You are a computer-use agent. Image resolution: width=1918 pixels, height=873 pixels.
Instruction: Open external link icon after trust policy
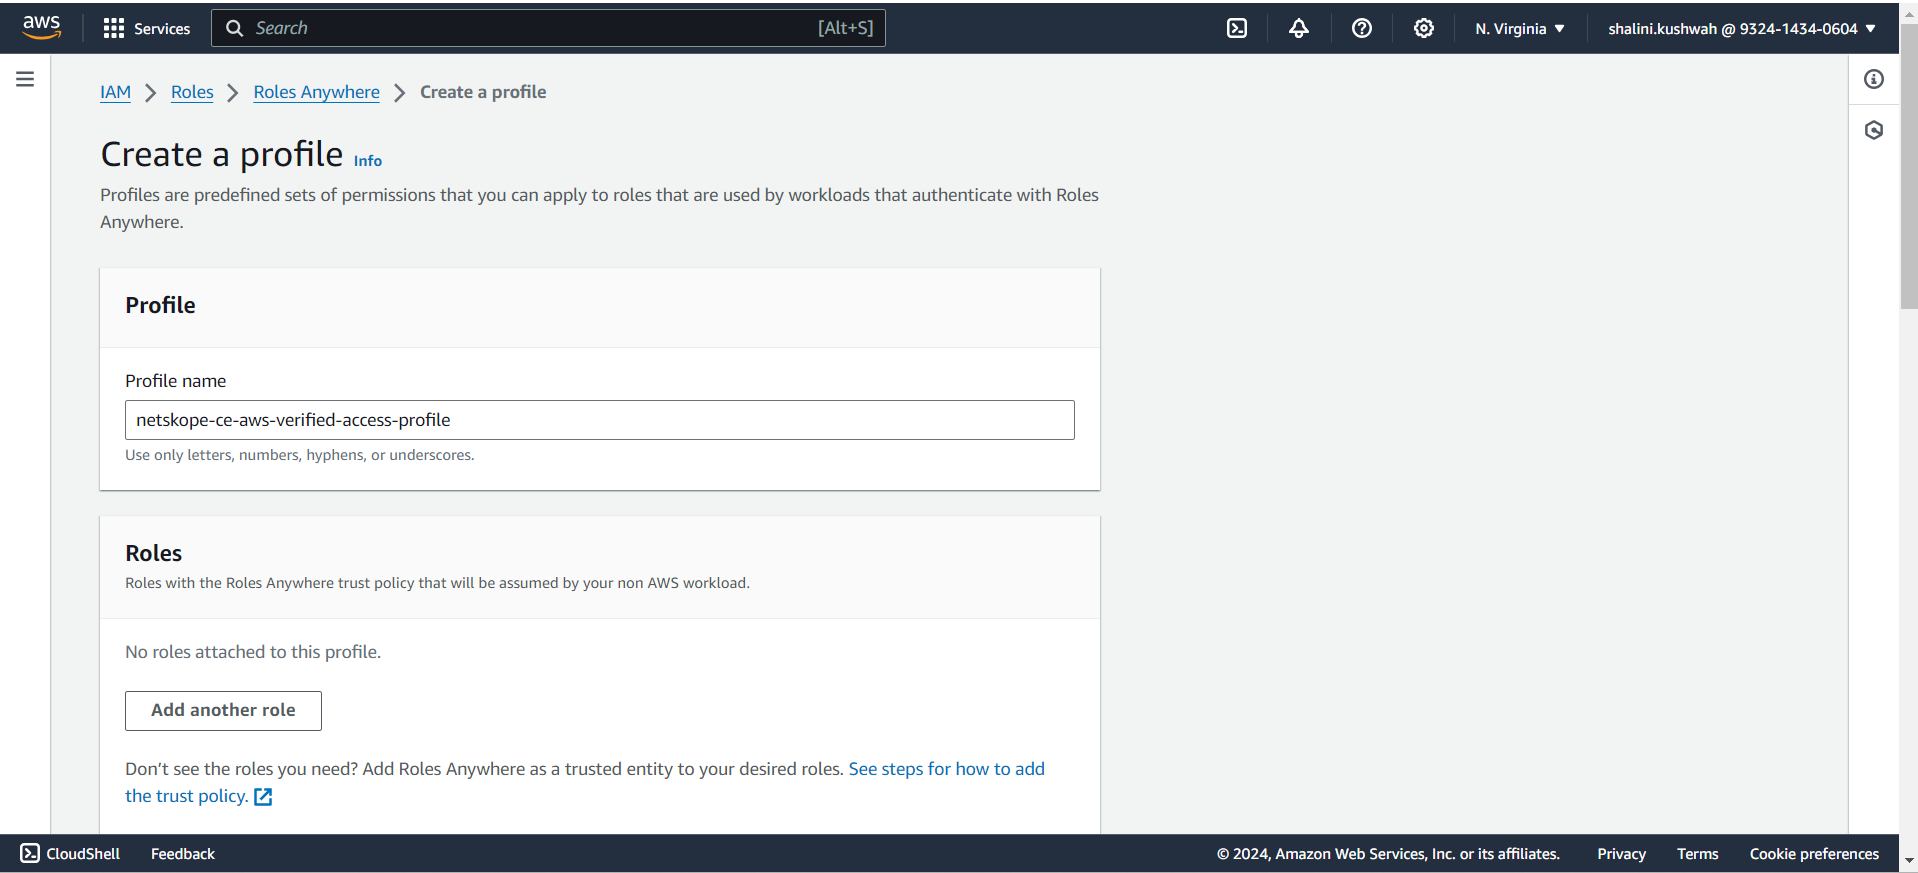click(x=263, y=797)
